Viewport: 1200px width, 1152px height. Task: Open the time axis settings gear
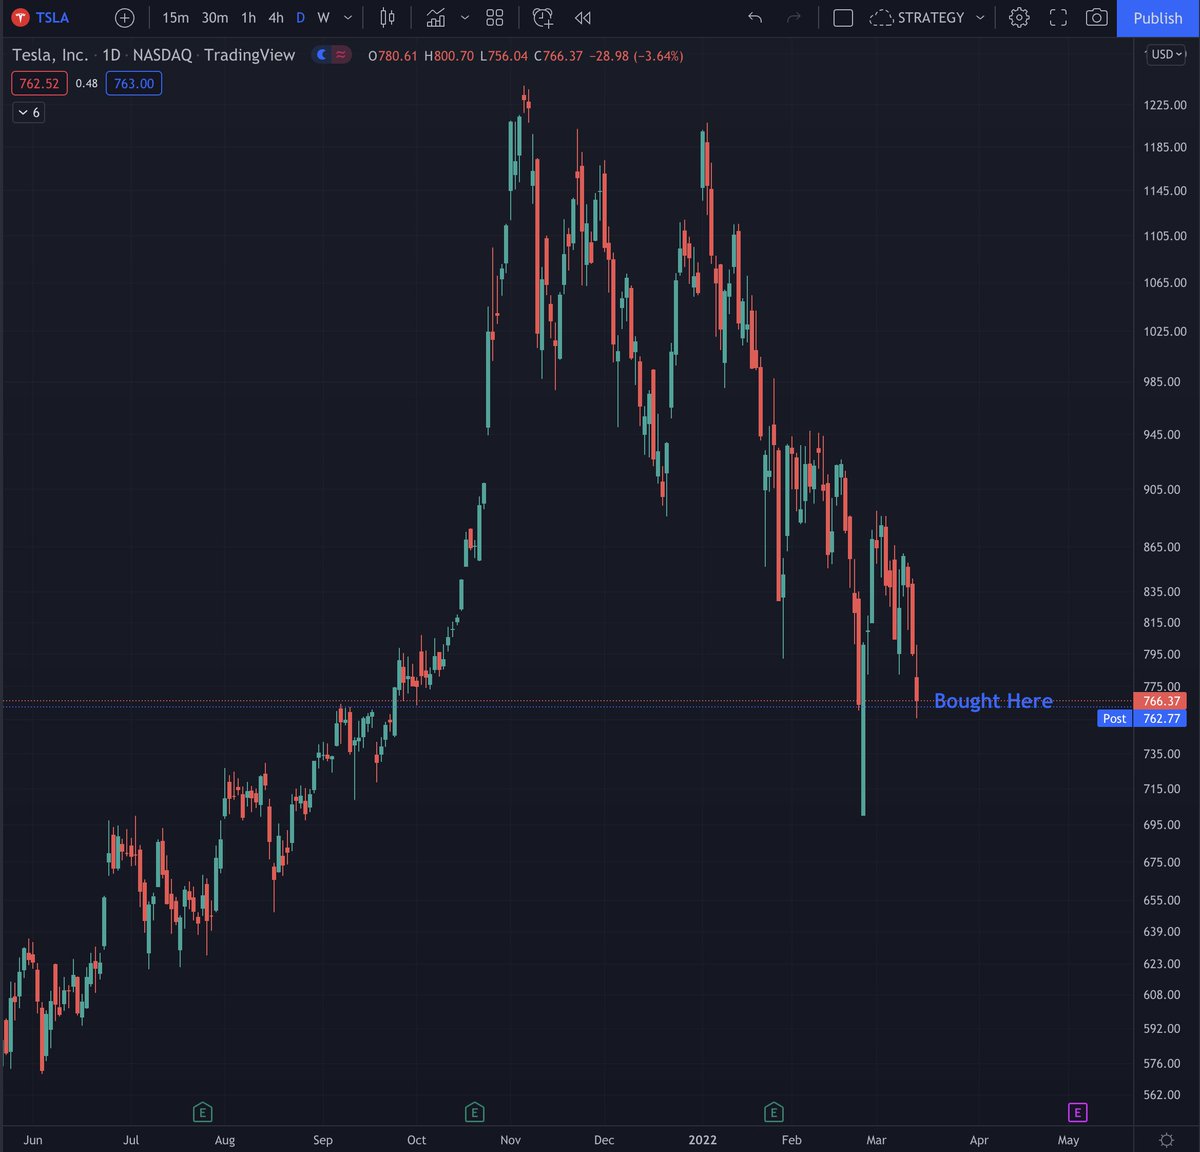coord(1166,1140)
